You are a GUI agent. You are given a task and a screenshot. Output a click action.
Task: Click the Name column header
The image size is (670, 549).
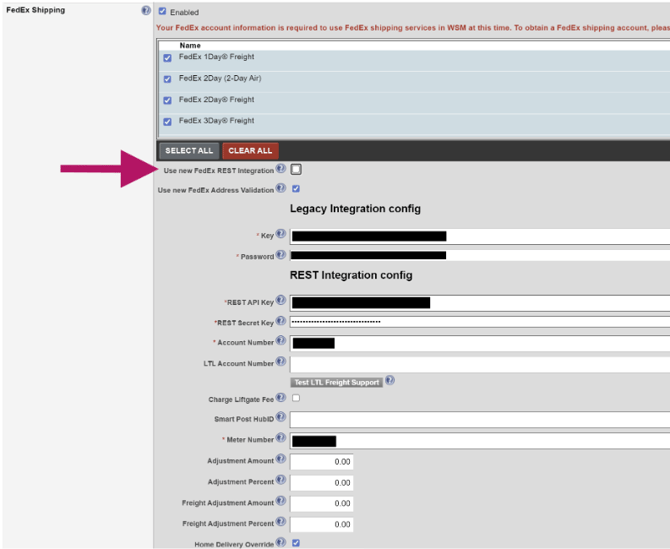[x=190, y=45]
